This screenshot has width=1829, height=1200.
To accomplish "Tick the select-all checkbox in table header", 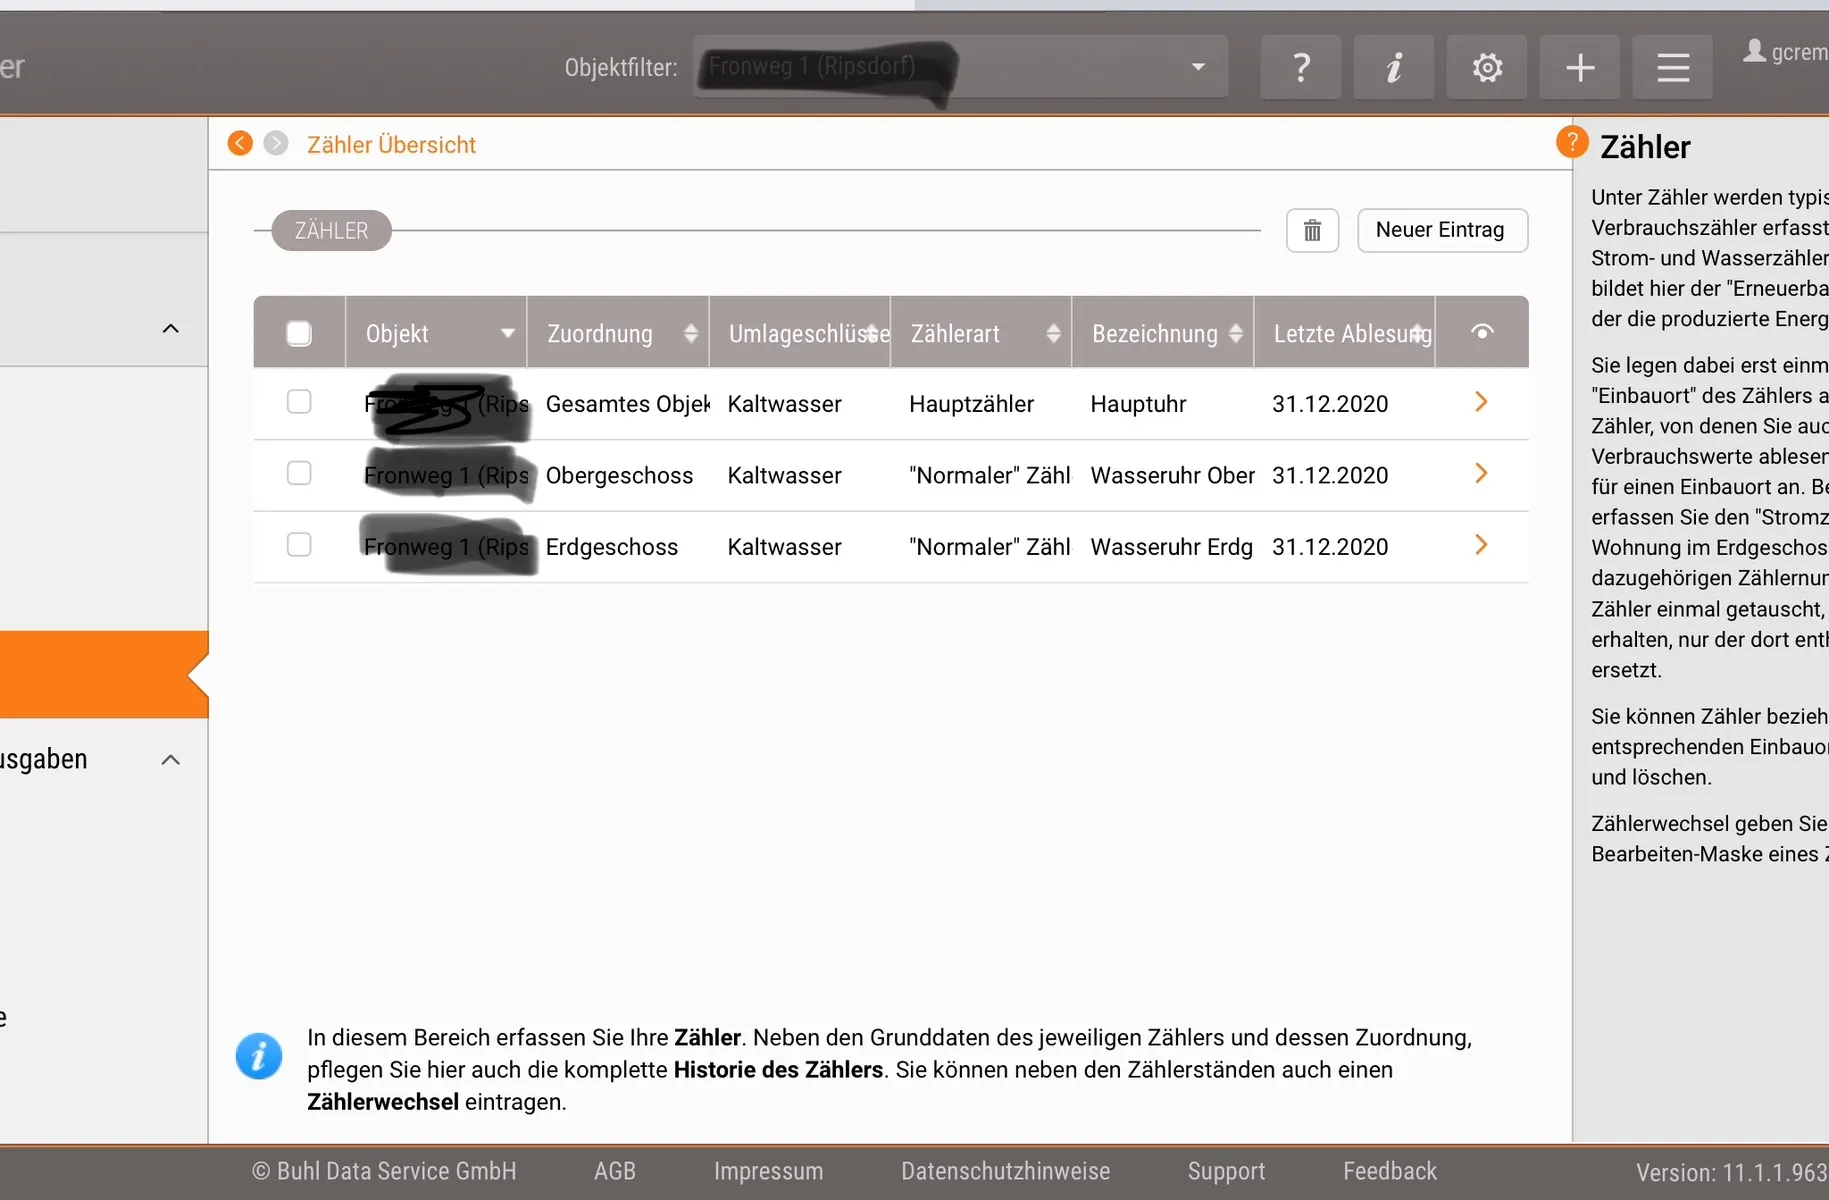I will [299, 333].
